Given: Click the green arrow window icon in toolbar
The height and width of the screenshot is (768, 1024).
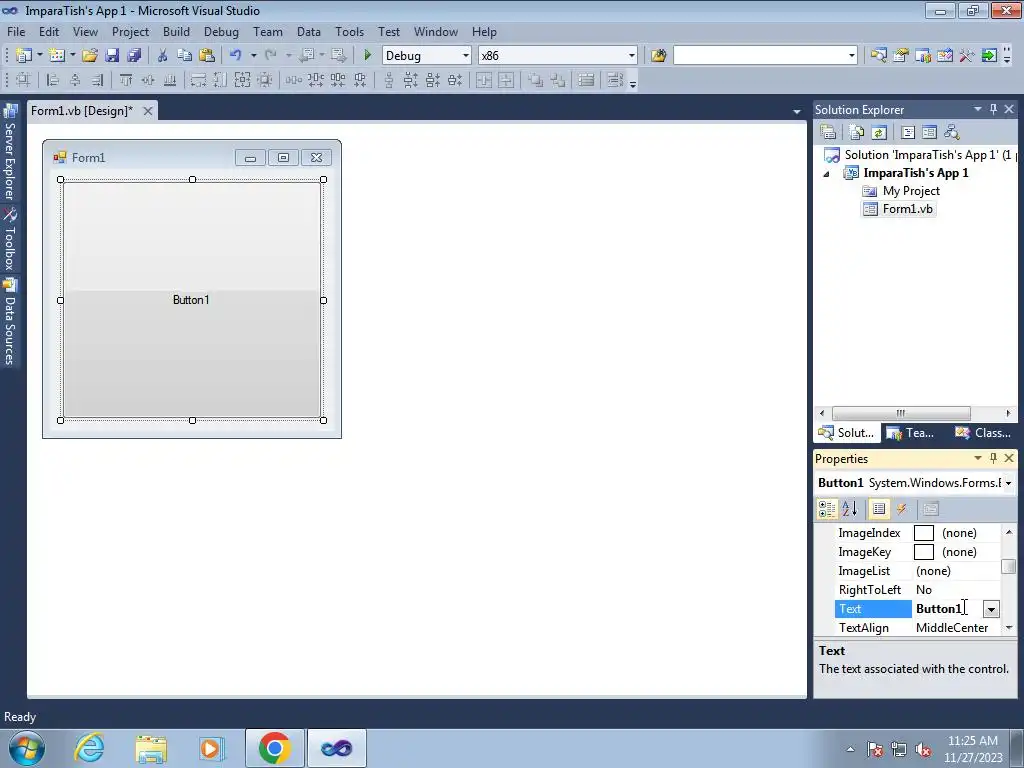Looking at the screenshot, I should coord(989,56).
